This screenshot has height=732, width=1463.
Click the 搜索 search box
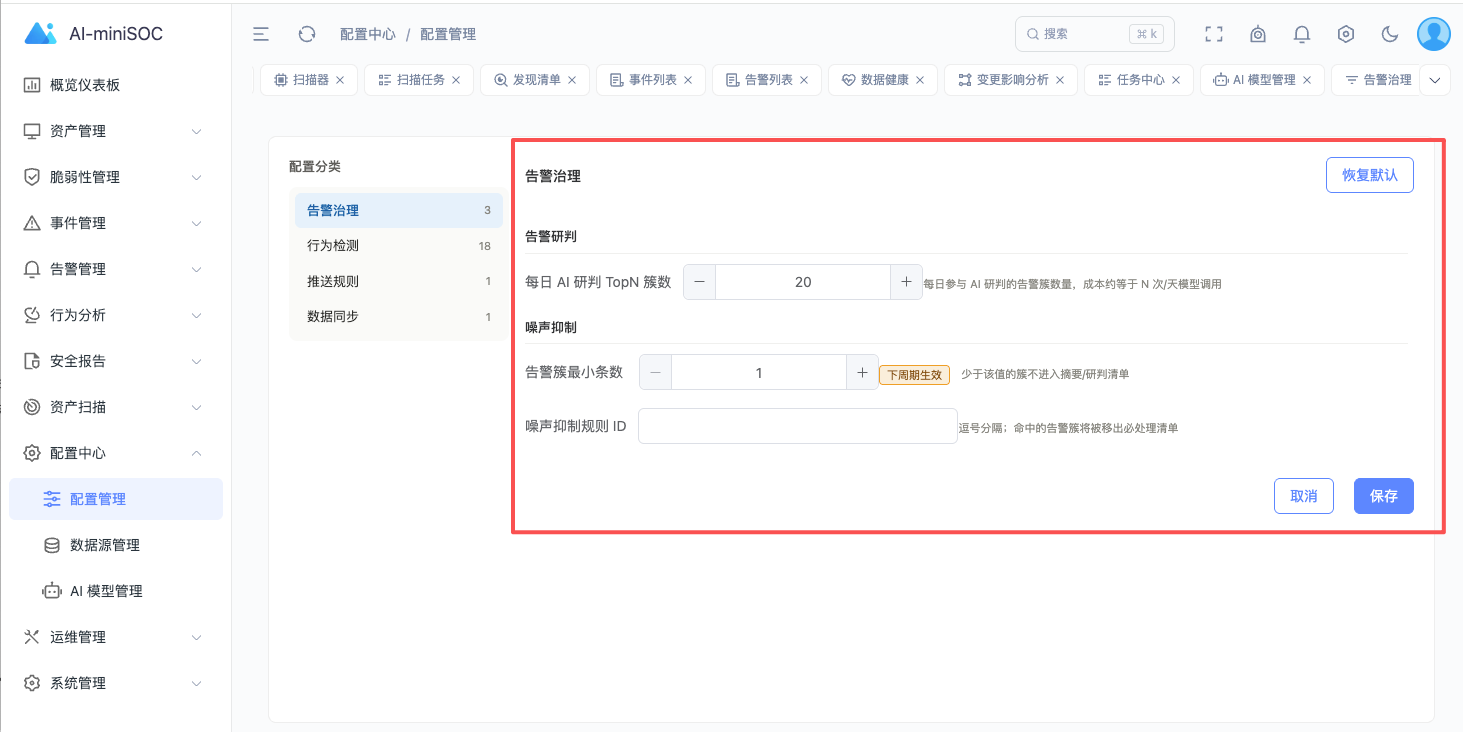pyautogui.click(x=1095, y=34)
